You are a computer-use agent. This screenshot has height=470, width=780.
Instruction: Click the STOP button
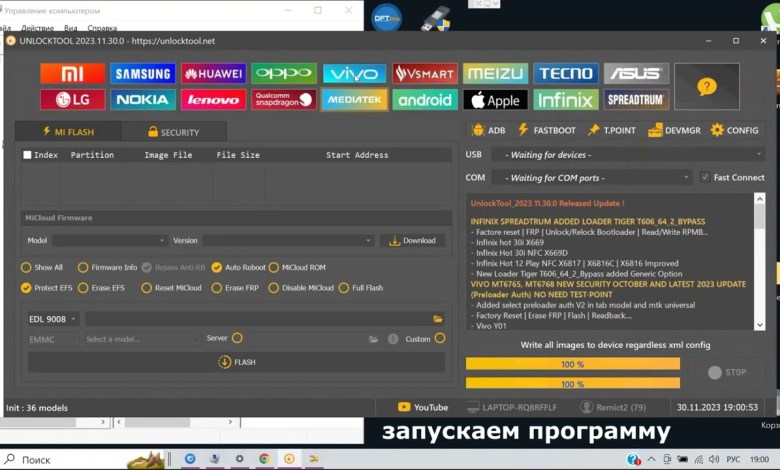(x=727, y=373)
